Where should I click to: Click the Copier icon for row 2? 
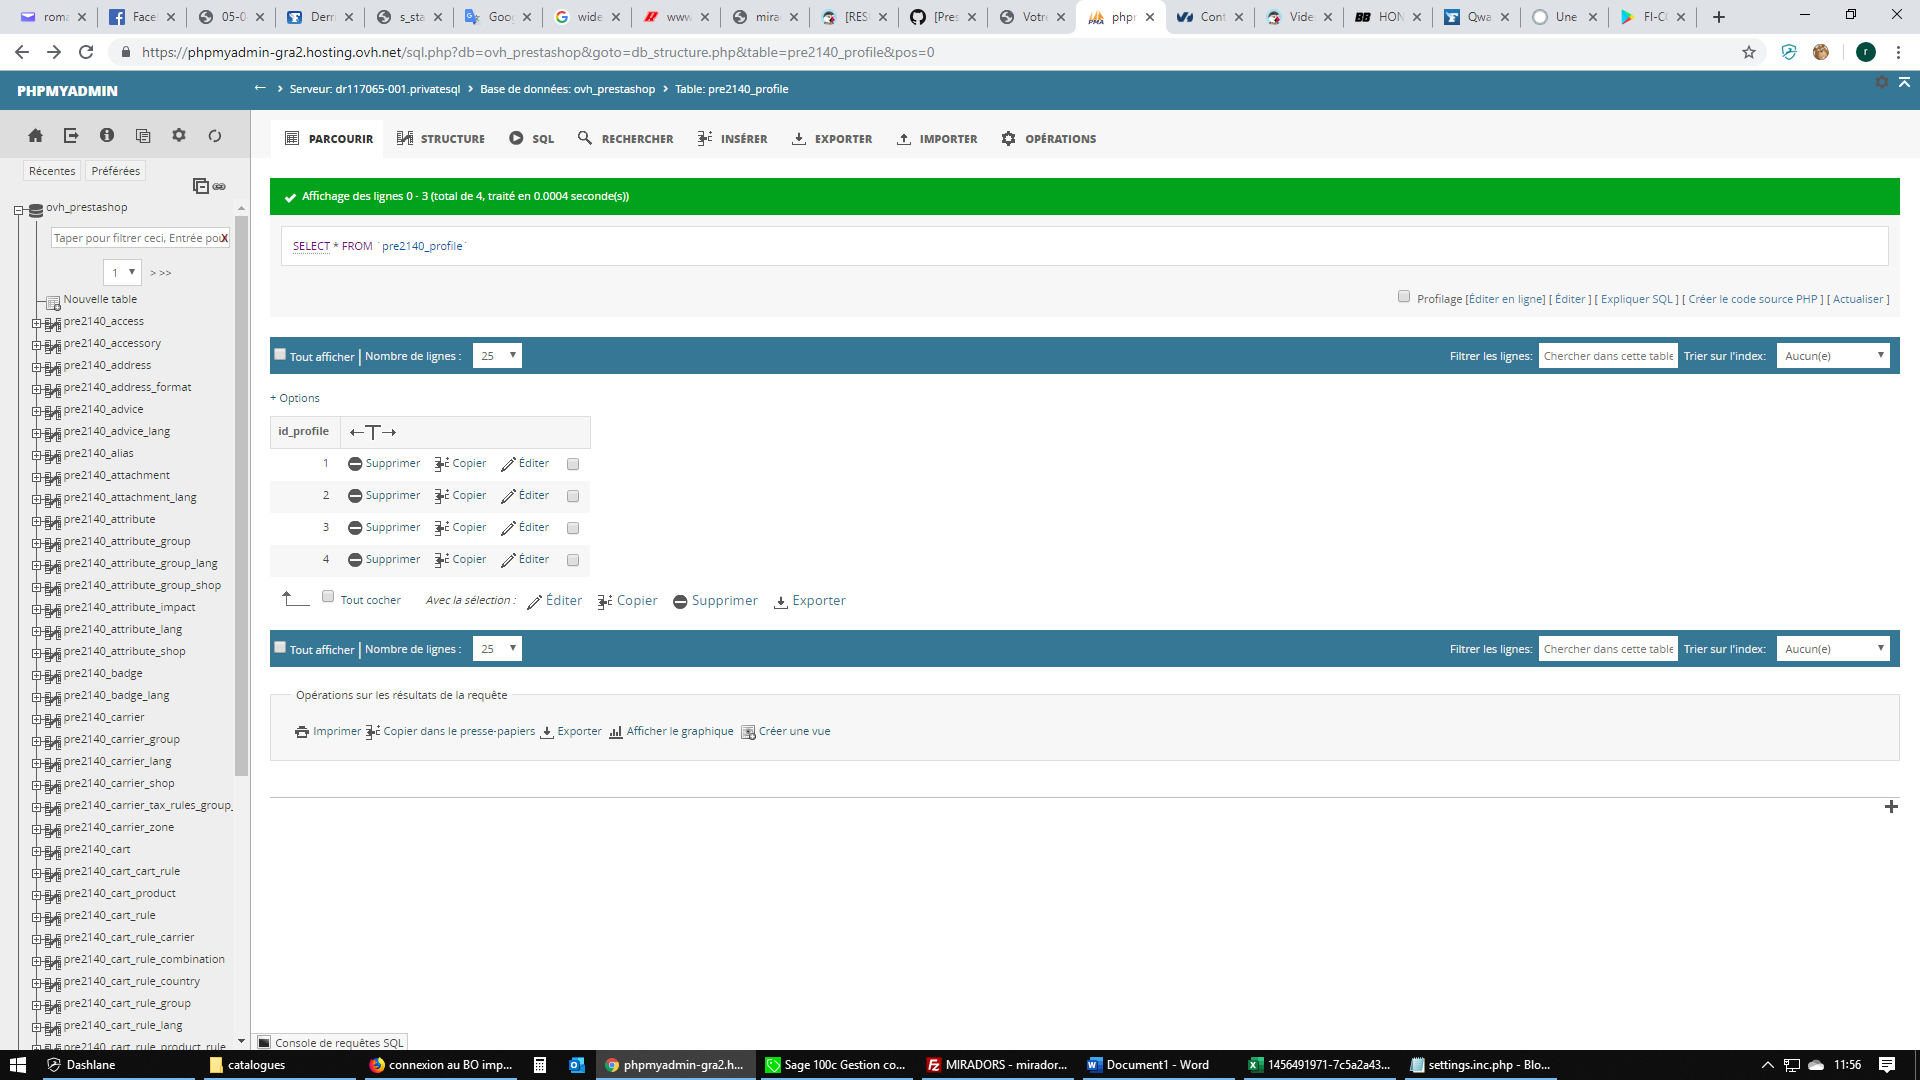point(442,496)
